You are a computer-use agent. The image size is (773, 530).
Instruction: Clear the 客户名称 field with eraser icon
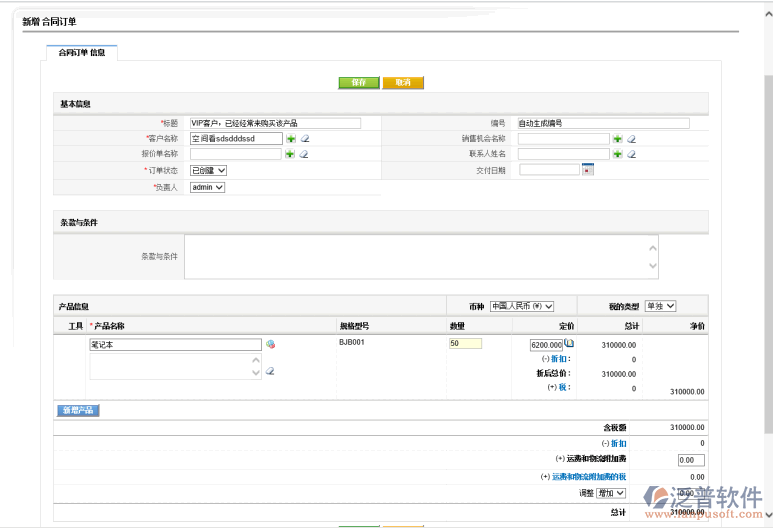click(304, 139)
